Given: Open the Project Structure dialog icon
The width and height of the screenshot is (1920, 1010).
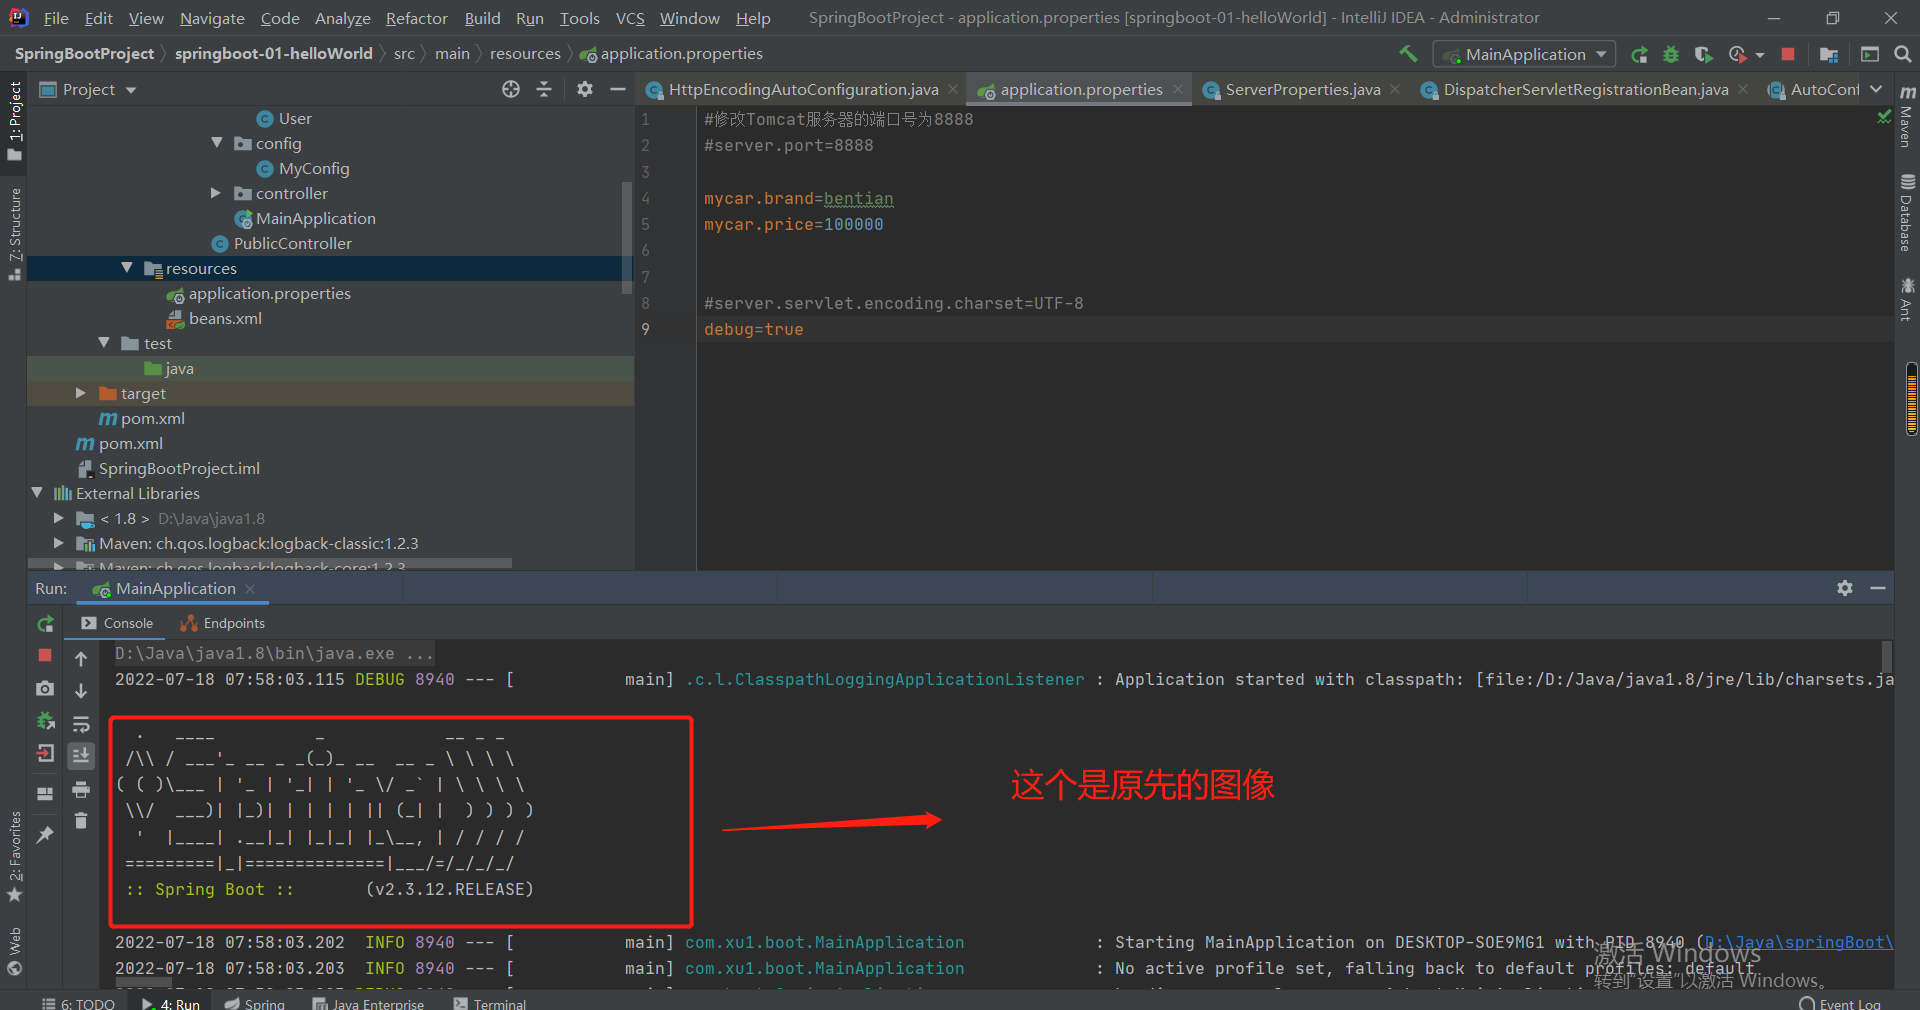Looking at the screenshot, I should click(x=1829, y=54).
